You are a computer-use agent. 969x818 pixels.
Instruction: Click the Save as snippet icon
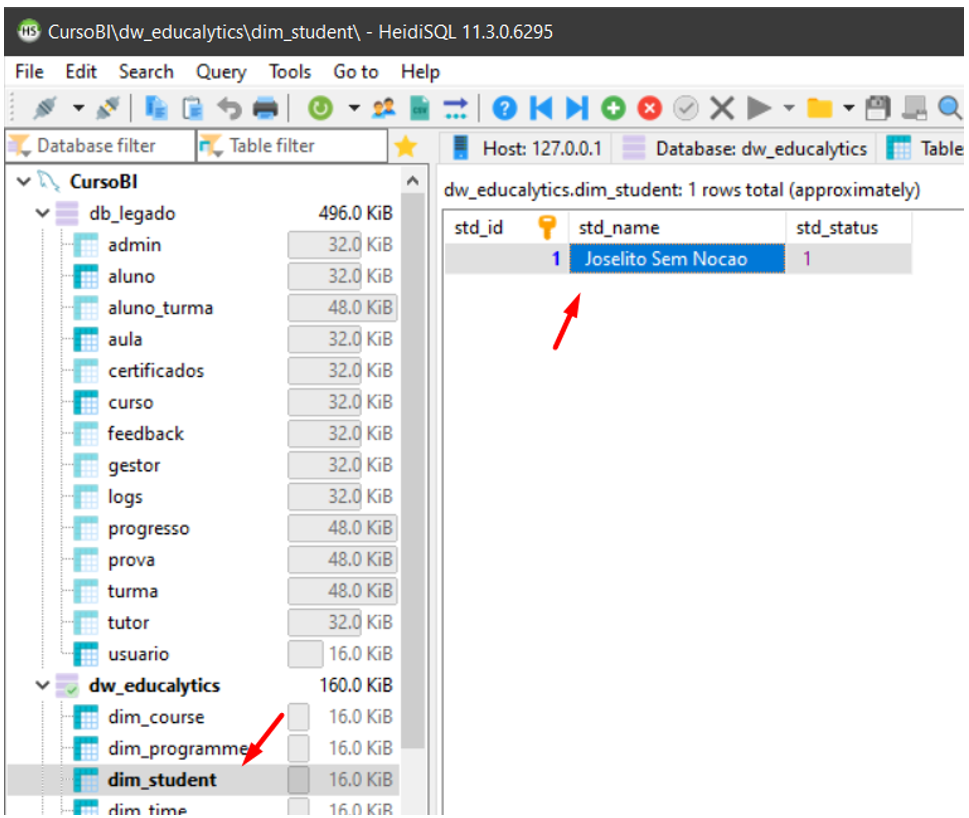[914, 108]
